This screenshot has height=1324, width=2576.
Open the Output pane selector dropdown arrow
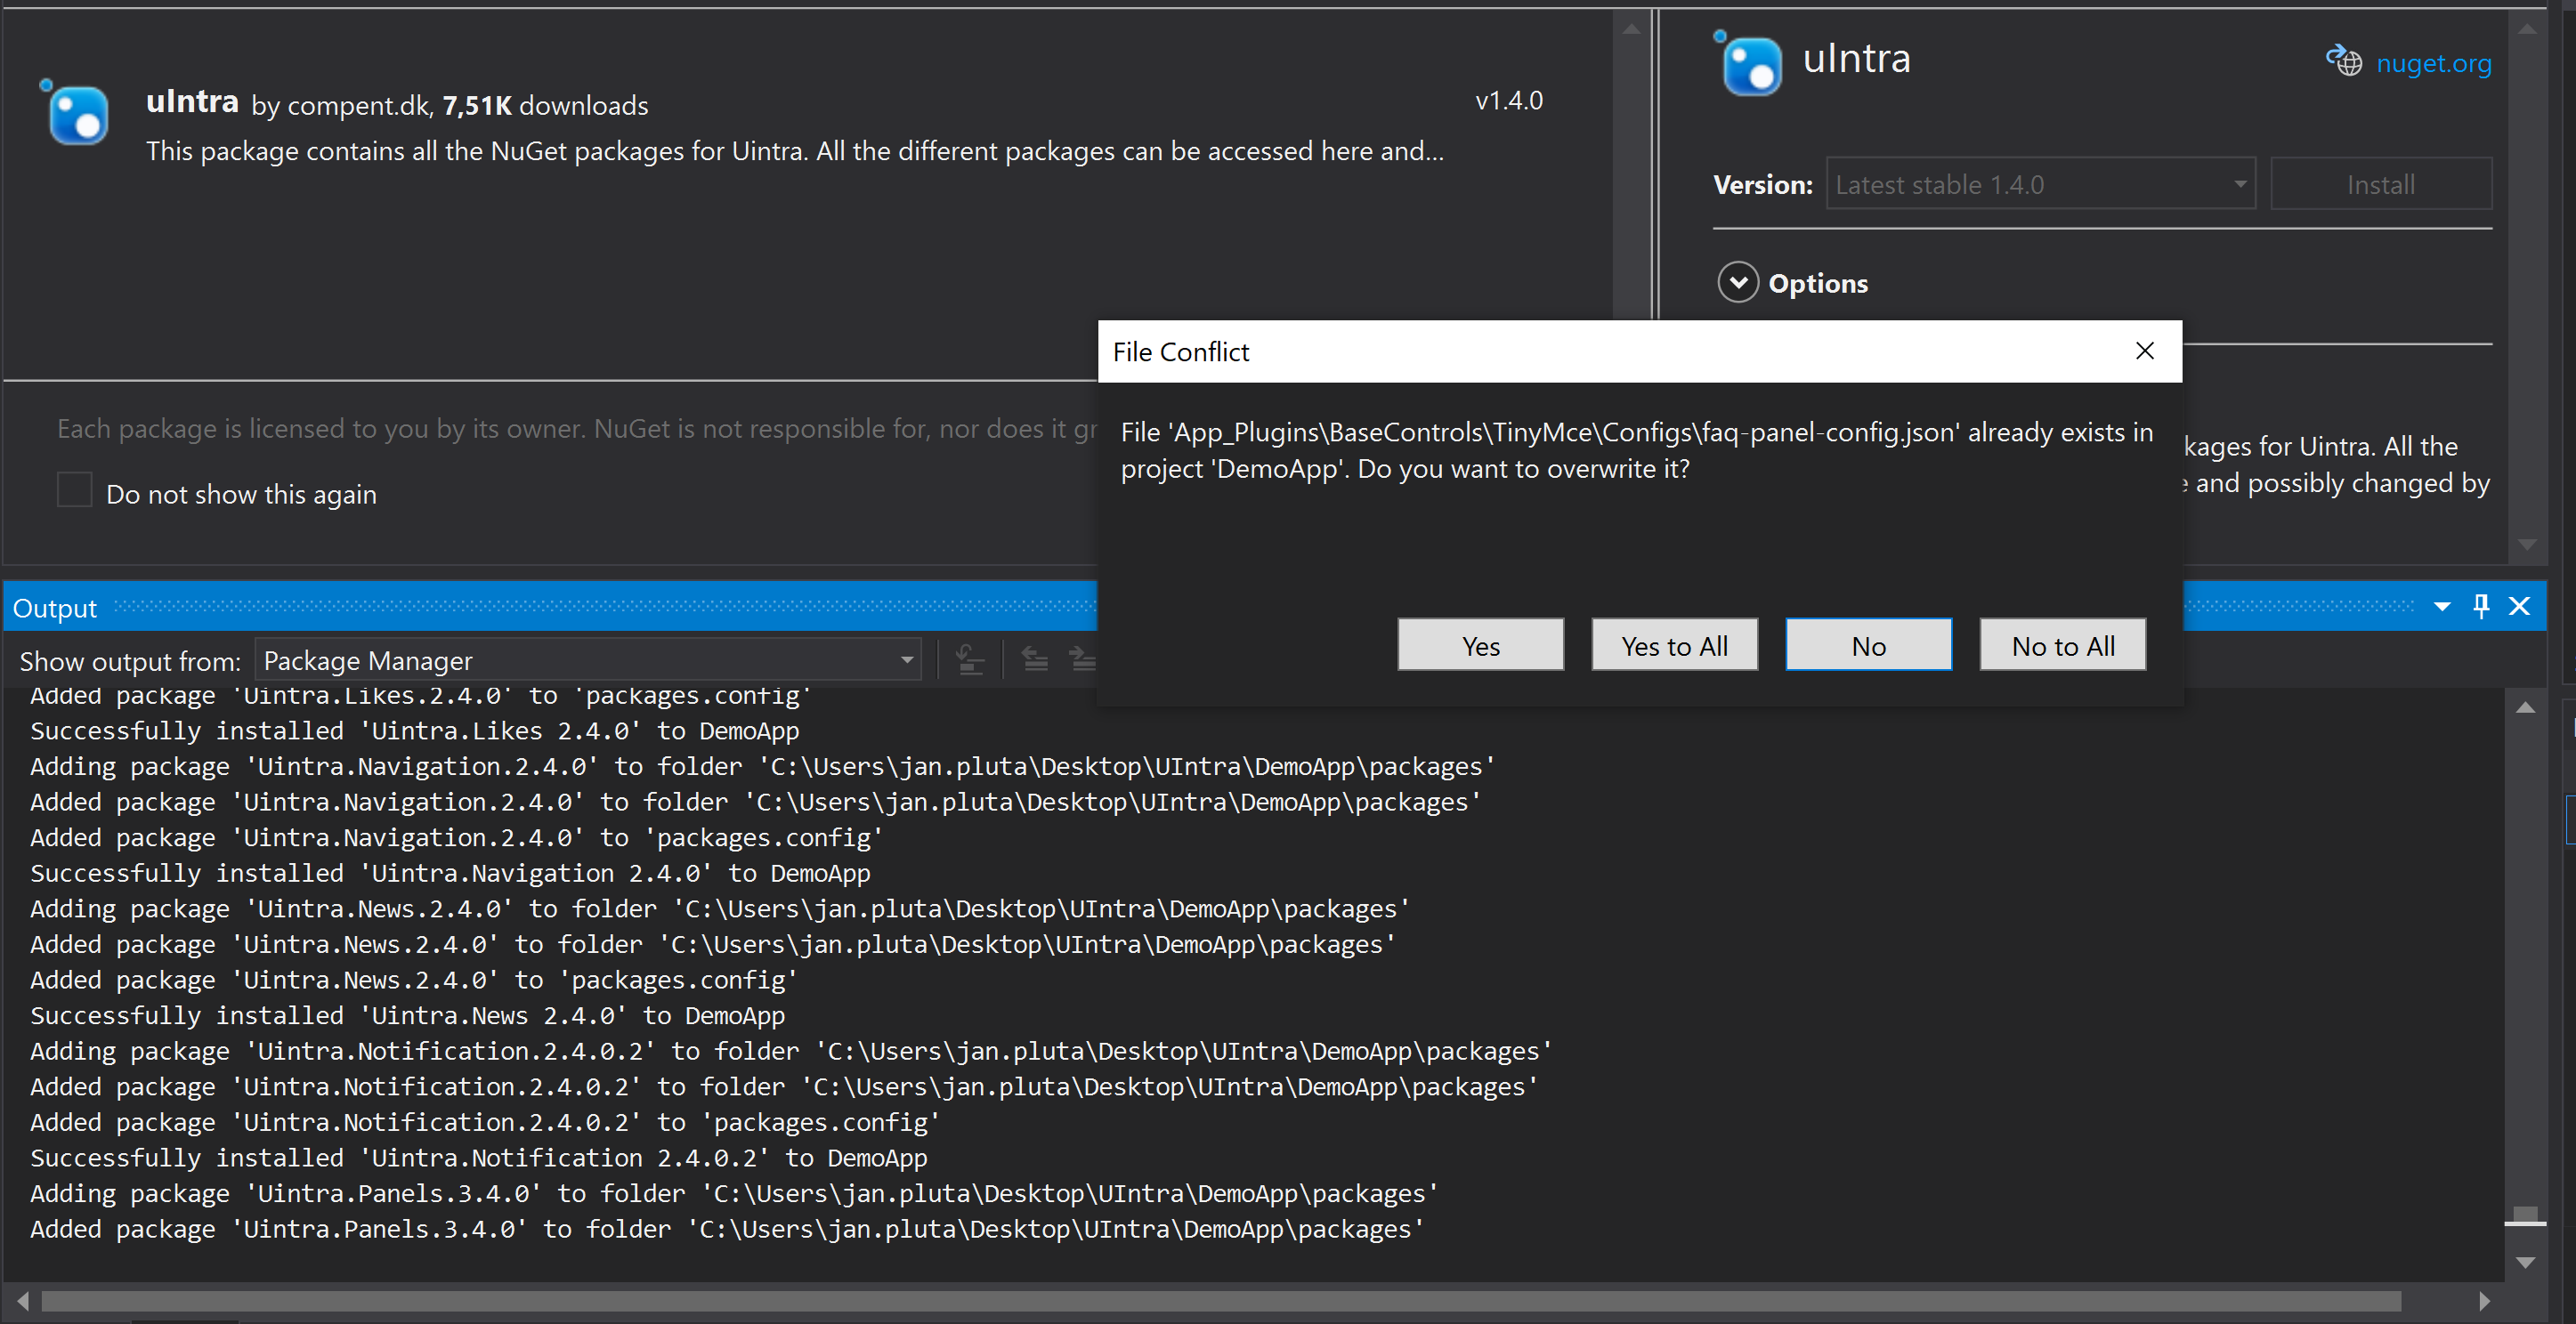[2442, 605]
